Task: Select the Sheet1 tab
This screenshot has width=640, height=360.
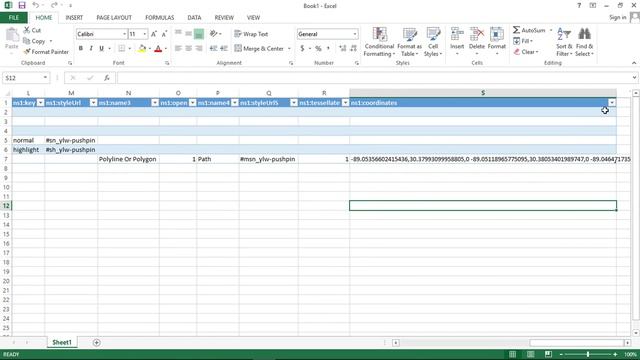Action: click(x=62, y=342)
